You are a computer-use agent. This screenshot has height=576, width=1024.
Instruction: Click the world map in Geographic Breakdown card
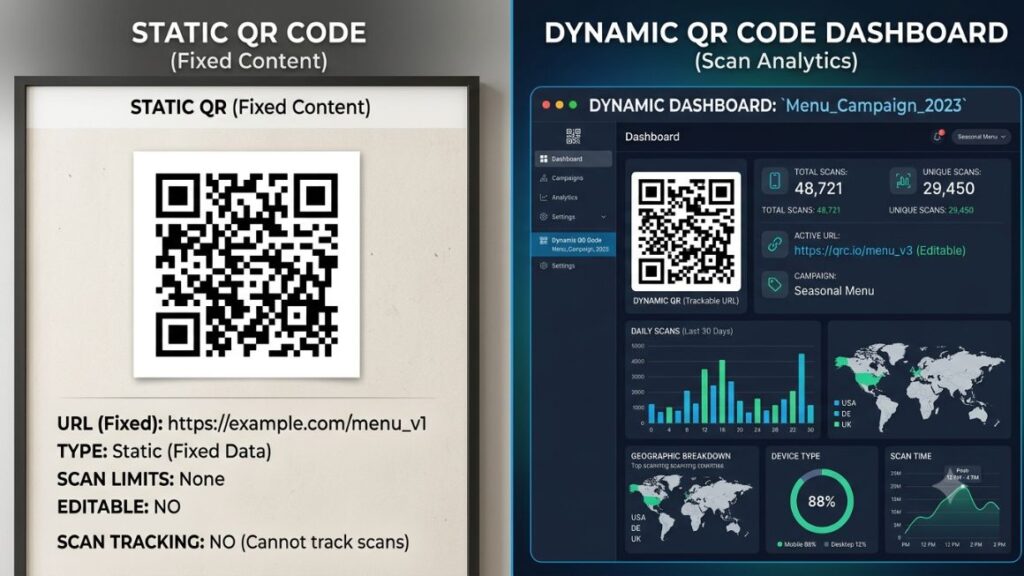click(691, 507)
